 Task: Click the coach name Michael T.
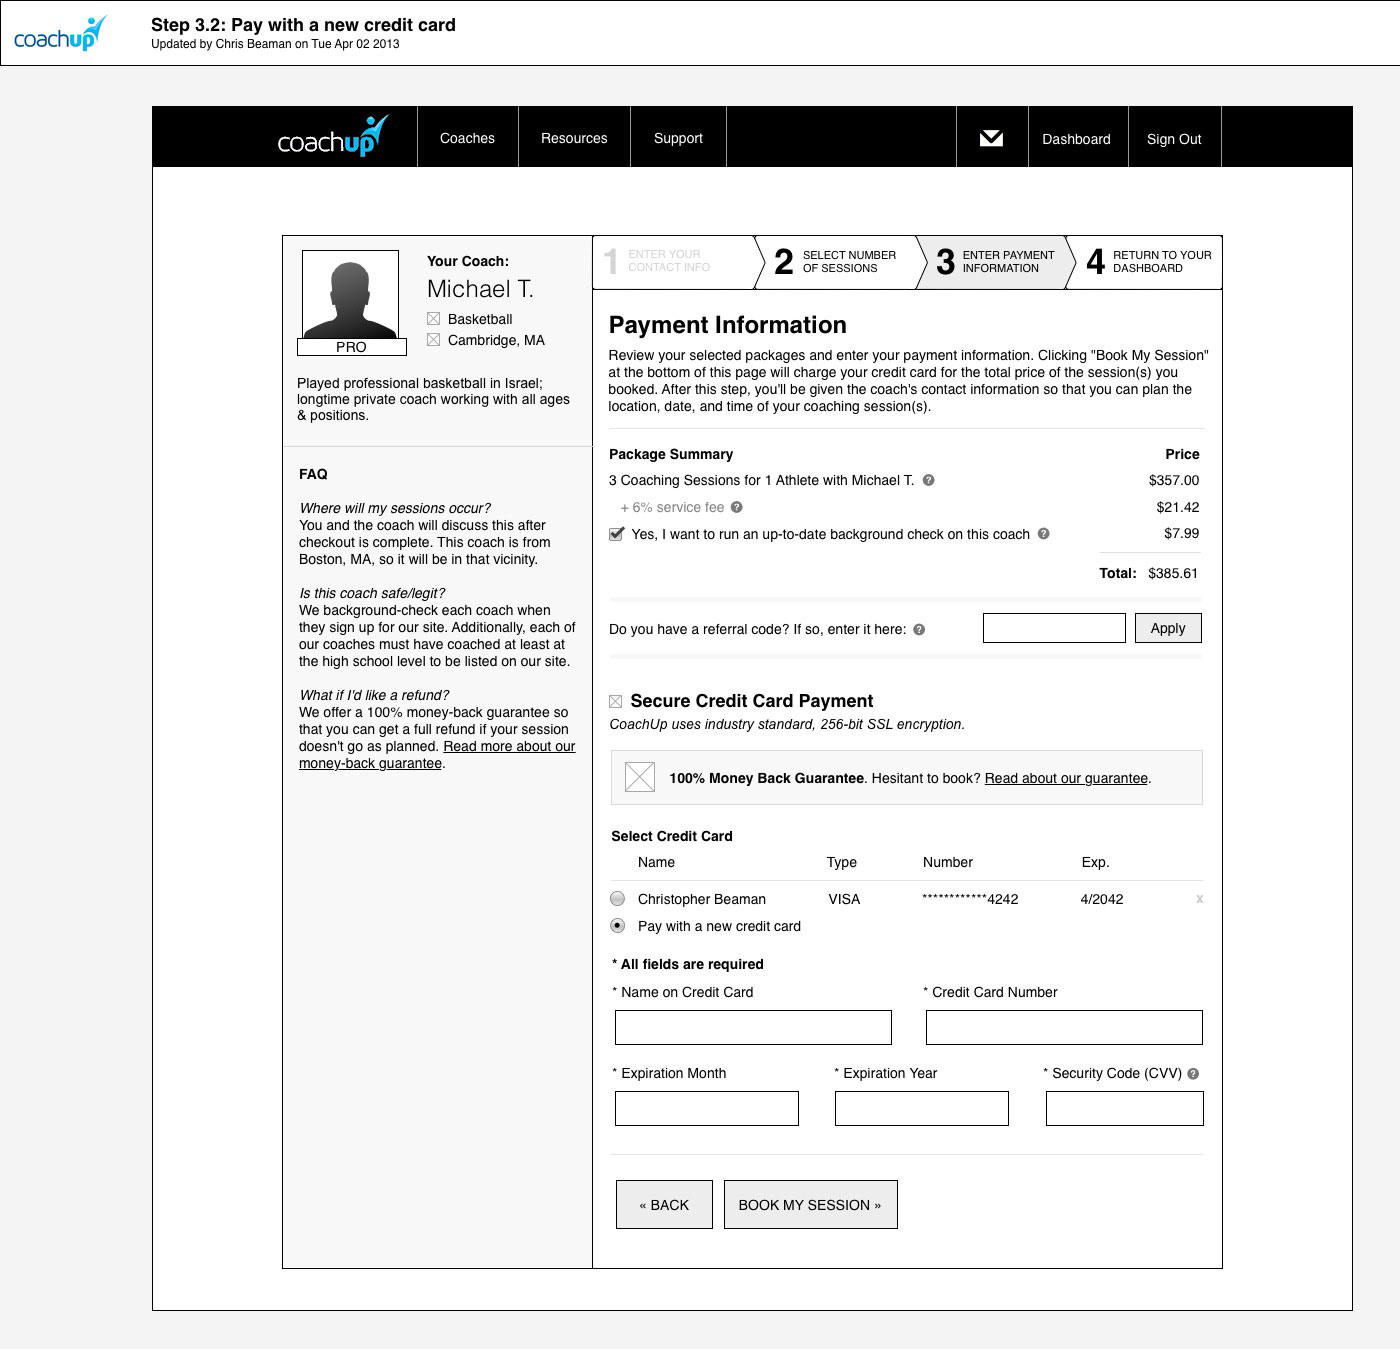coord(480,289)
